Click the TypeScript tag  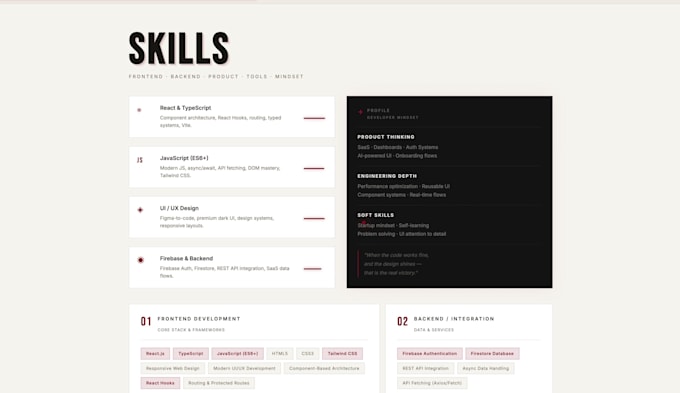click(x=191, y=354)
